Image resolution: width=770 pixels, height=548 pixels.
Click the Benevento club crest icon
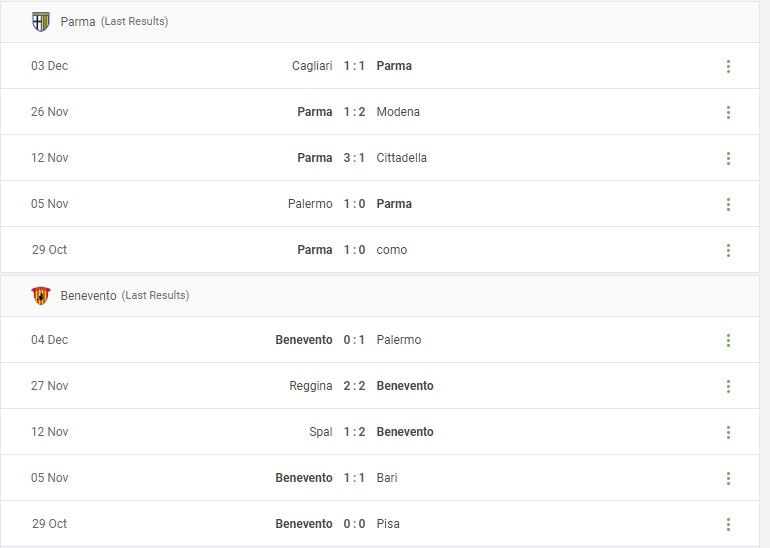pos(41,296)
